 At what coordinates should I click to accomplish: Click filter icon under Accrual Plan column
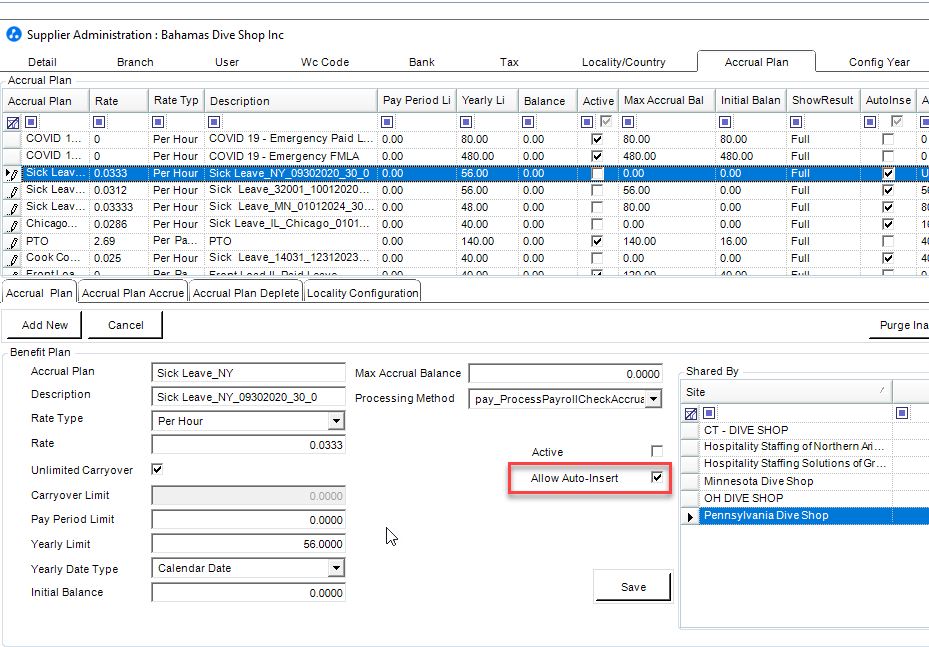pos(31,122)
